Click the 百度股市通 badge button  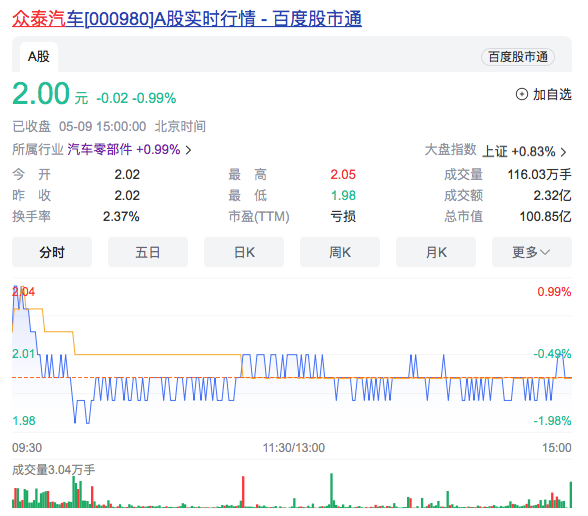point(518,57)
